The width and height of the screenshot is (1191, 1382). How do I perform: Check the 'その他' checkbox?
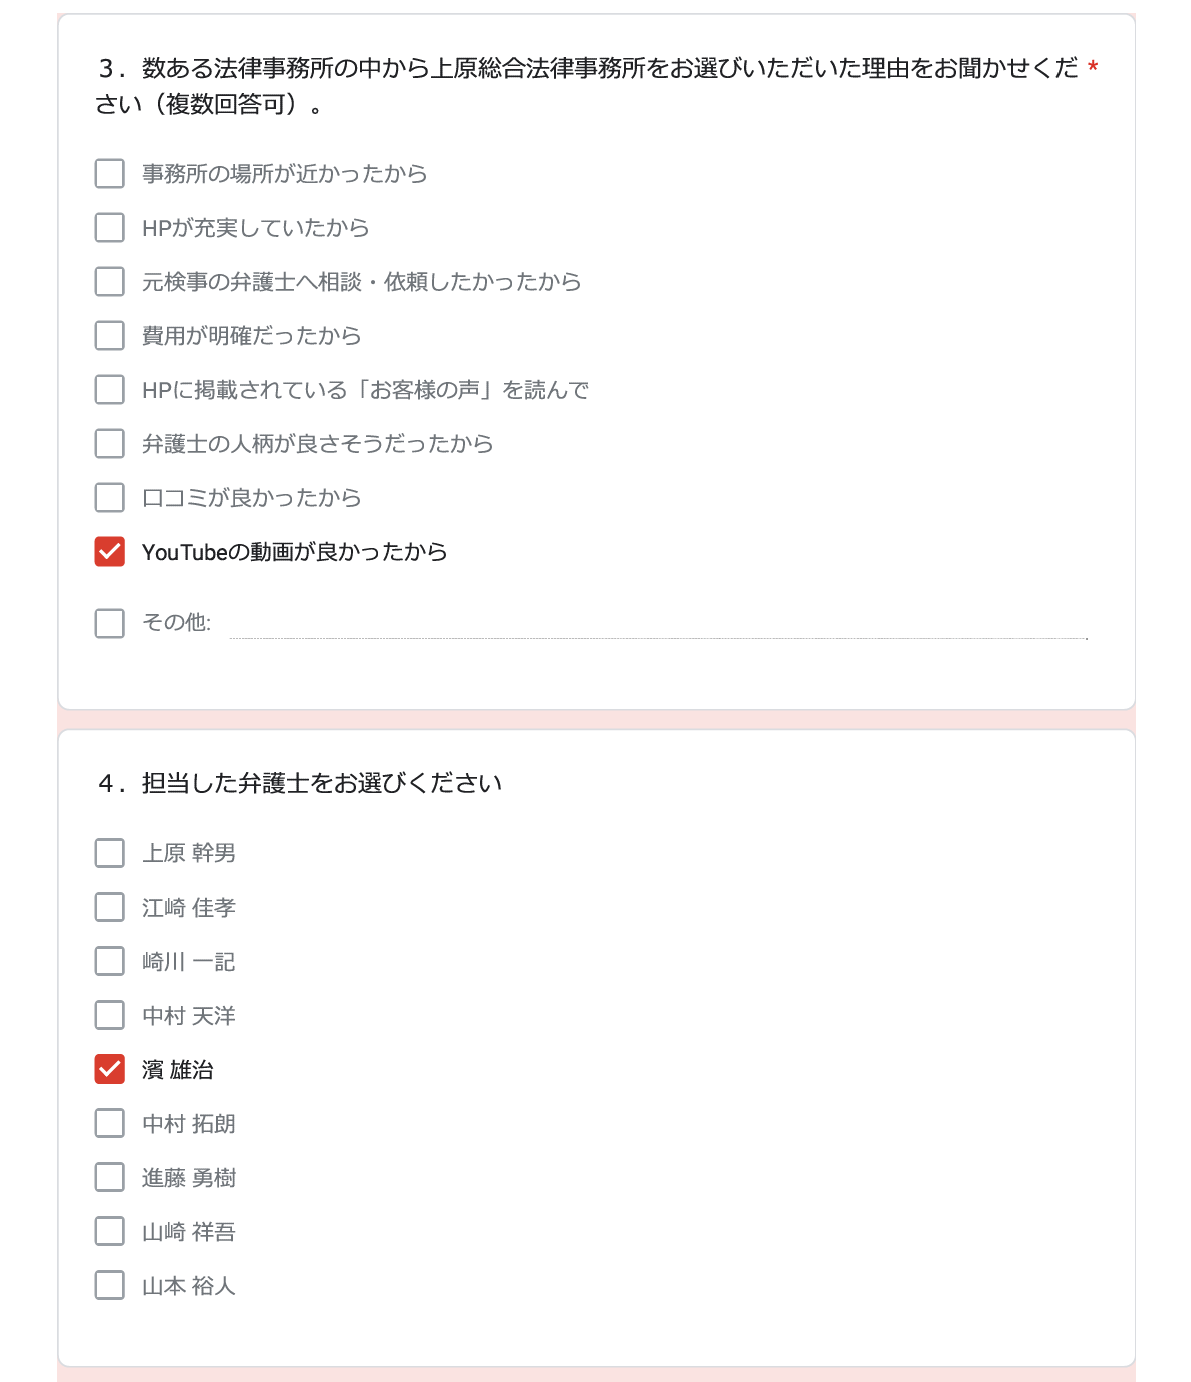point(110,624)
